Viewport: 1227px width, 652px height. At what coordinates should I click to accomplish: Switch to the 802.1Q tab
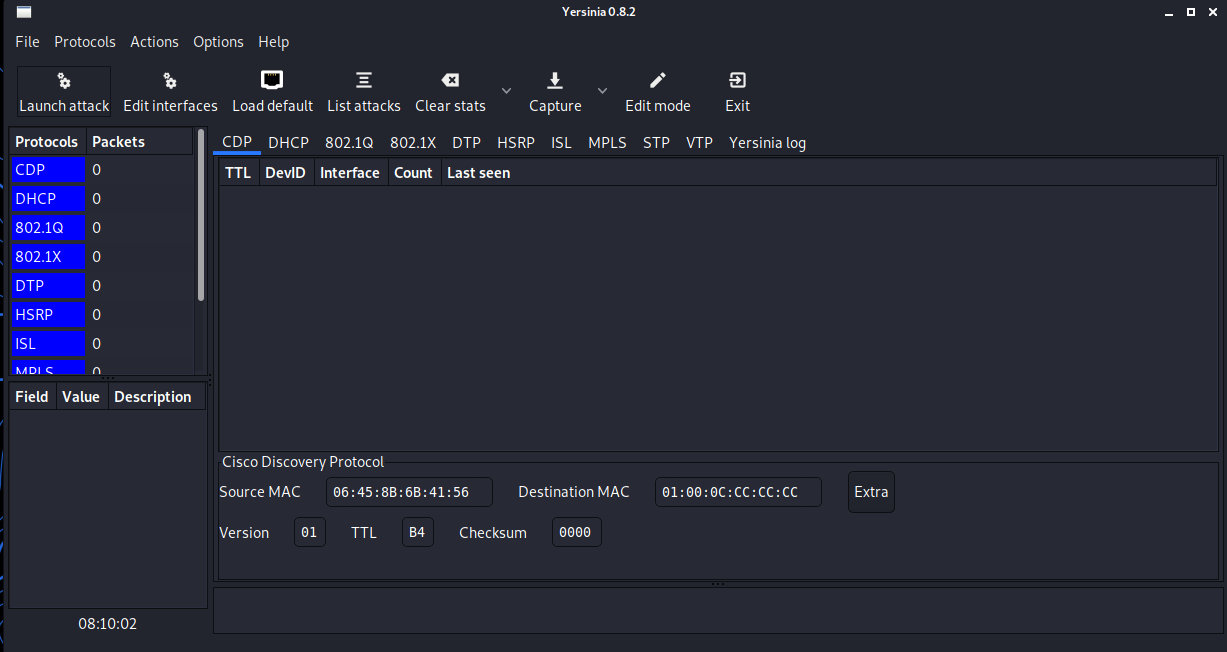(x=349, y=142)
